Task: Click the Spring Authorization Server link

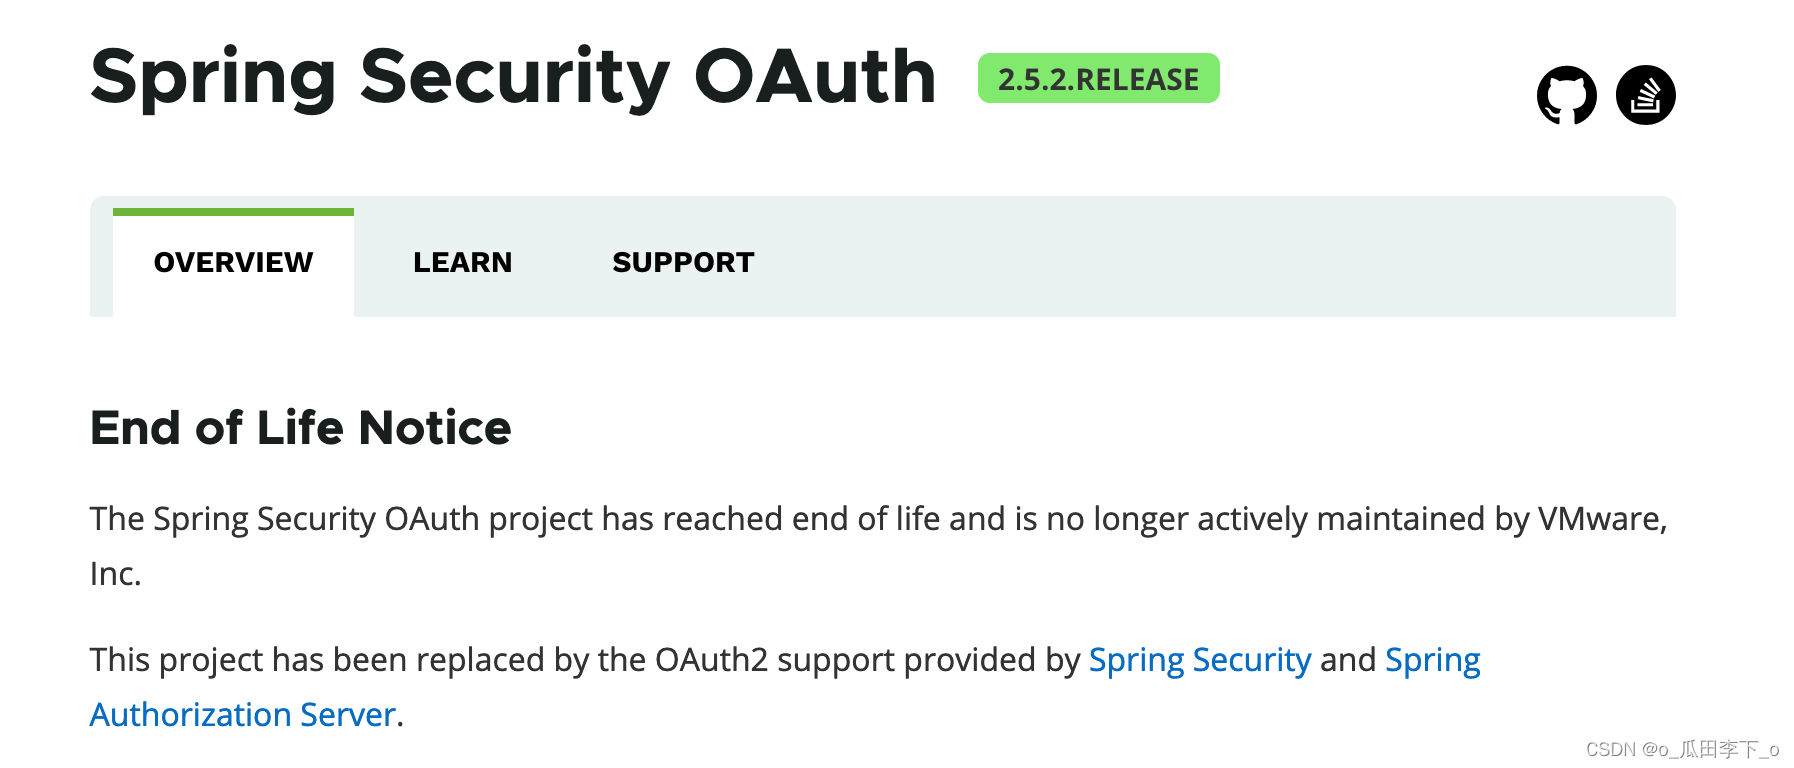Action: (x=240, y=714)
